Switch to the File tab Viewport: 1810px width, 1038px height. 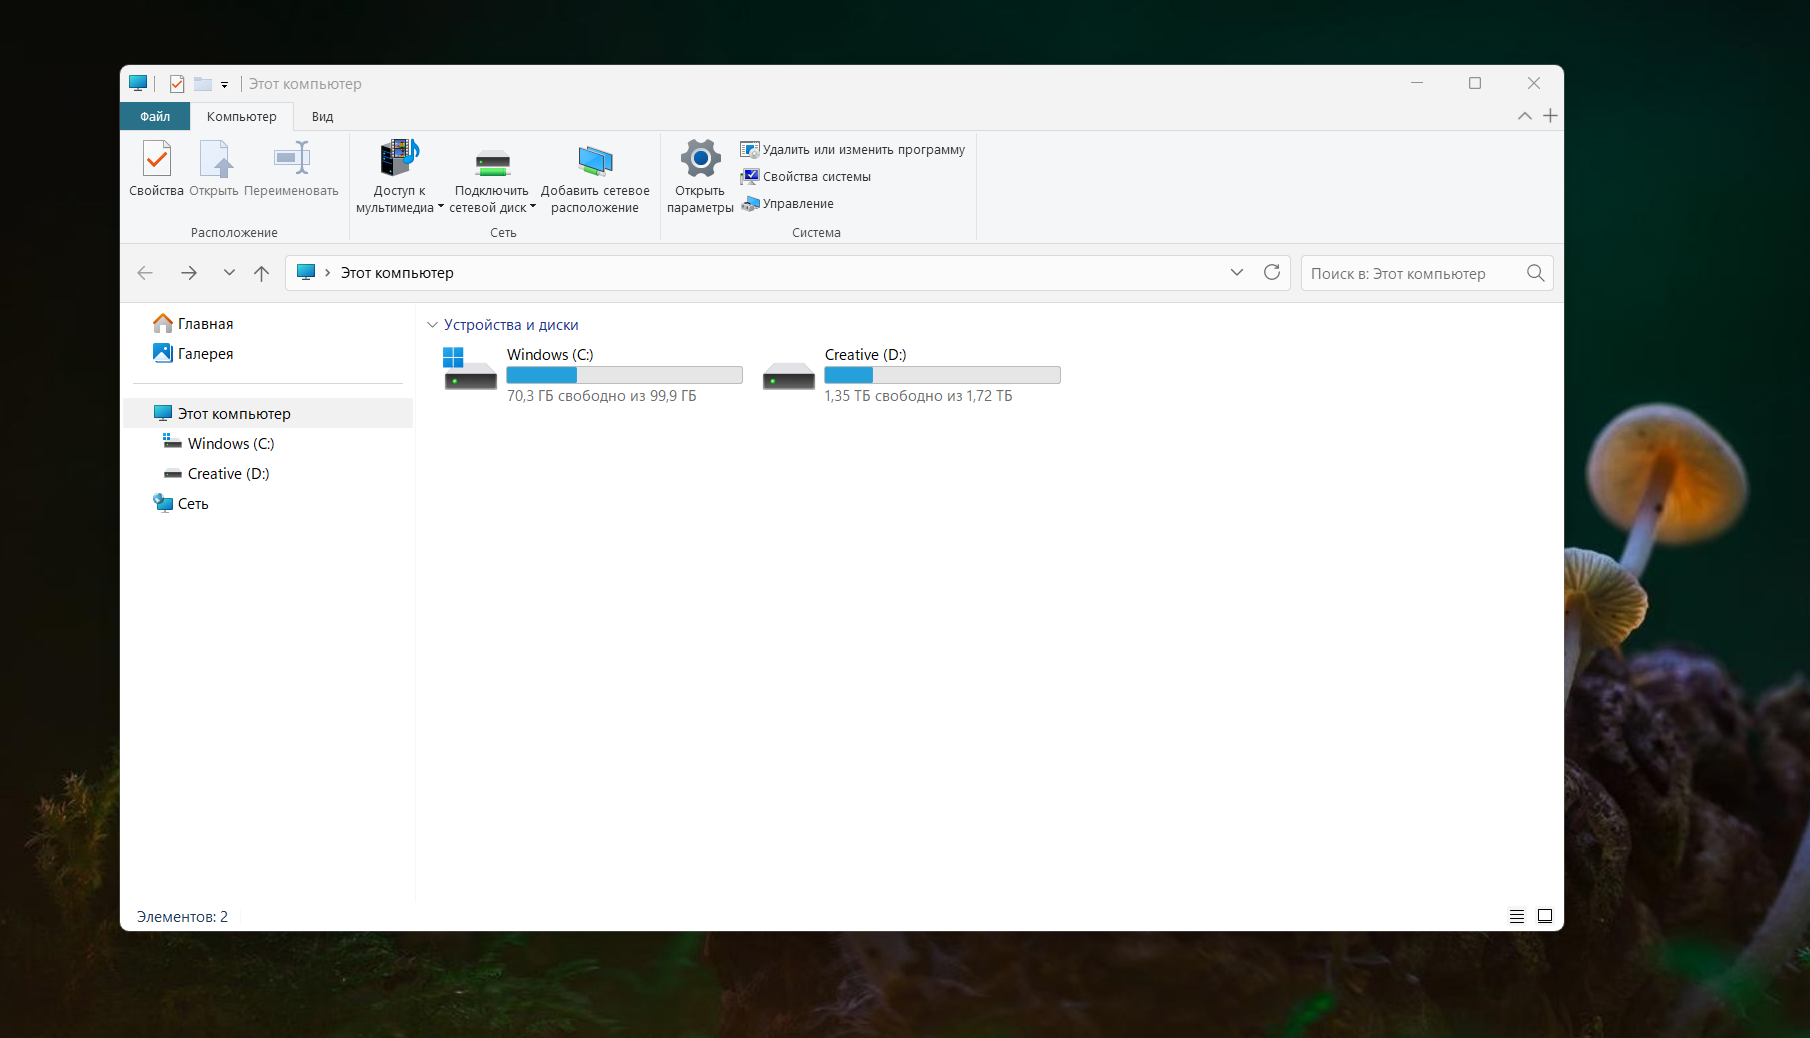[155, 116]
